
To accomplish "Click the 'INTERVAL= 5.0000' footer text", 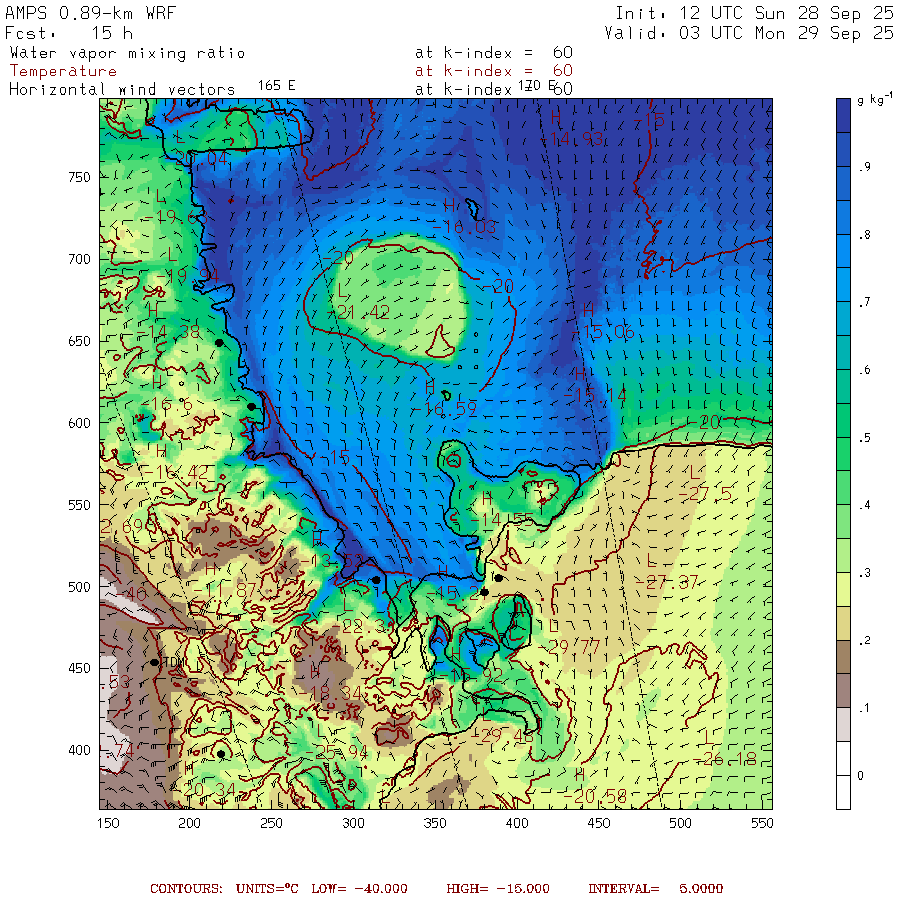I will [x=655, y=889].
